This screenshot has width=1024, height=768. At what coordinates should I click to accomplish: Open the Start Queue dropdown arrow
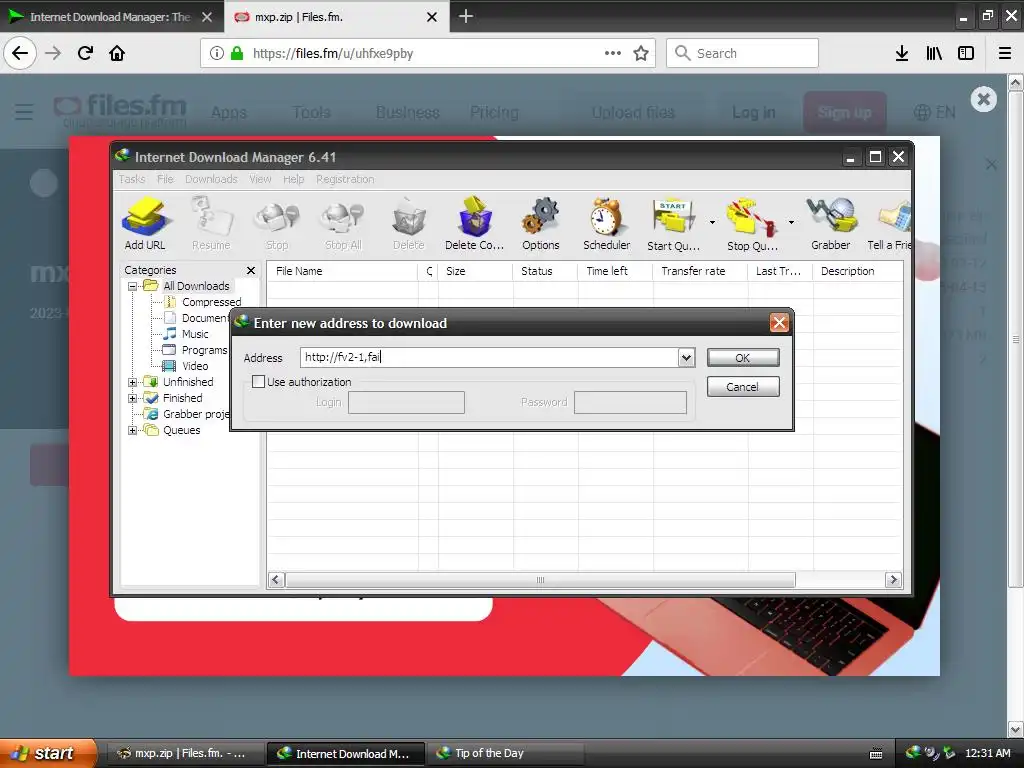(712, 223)
